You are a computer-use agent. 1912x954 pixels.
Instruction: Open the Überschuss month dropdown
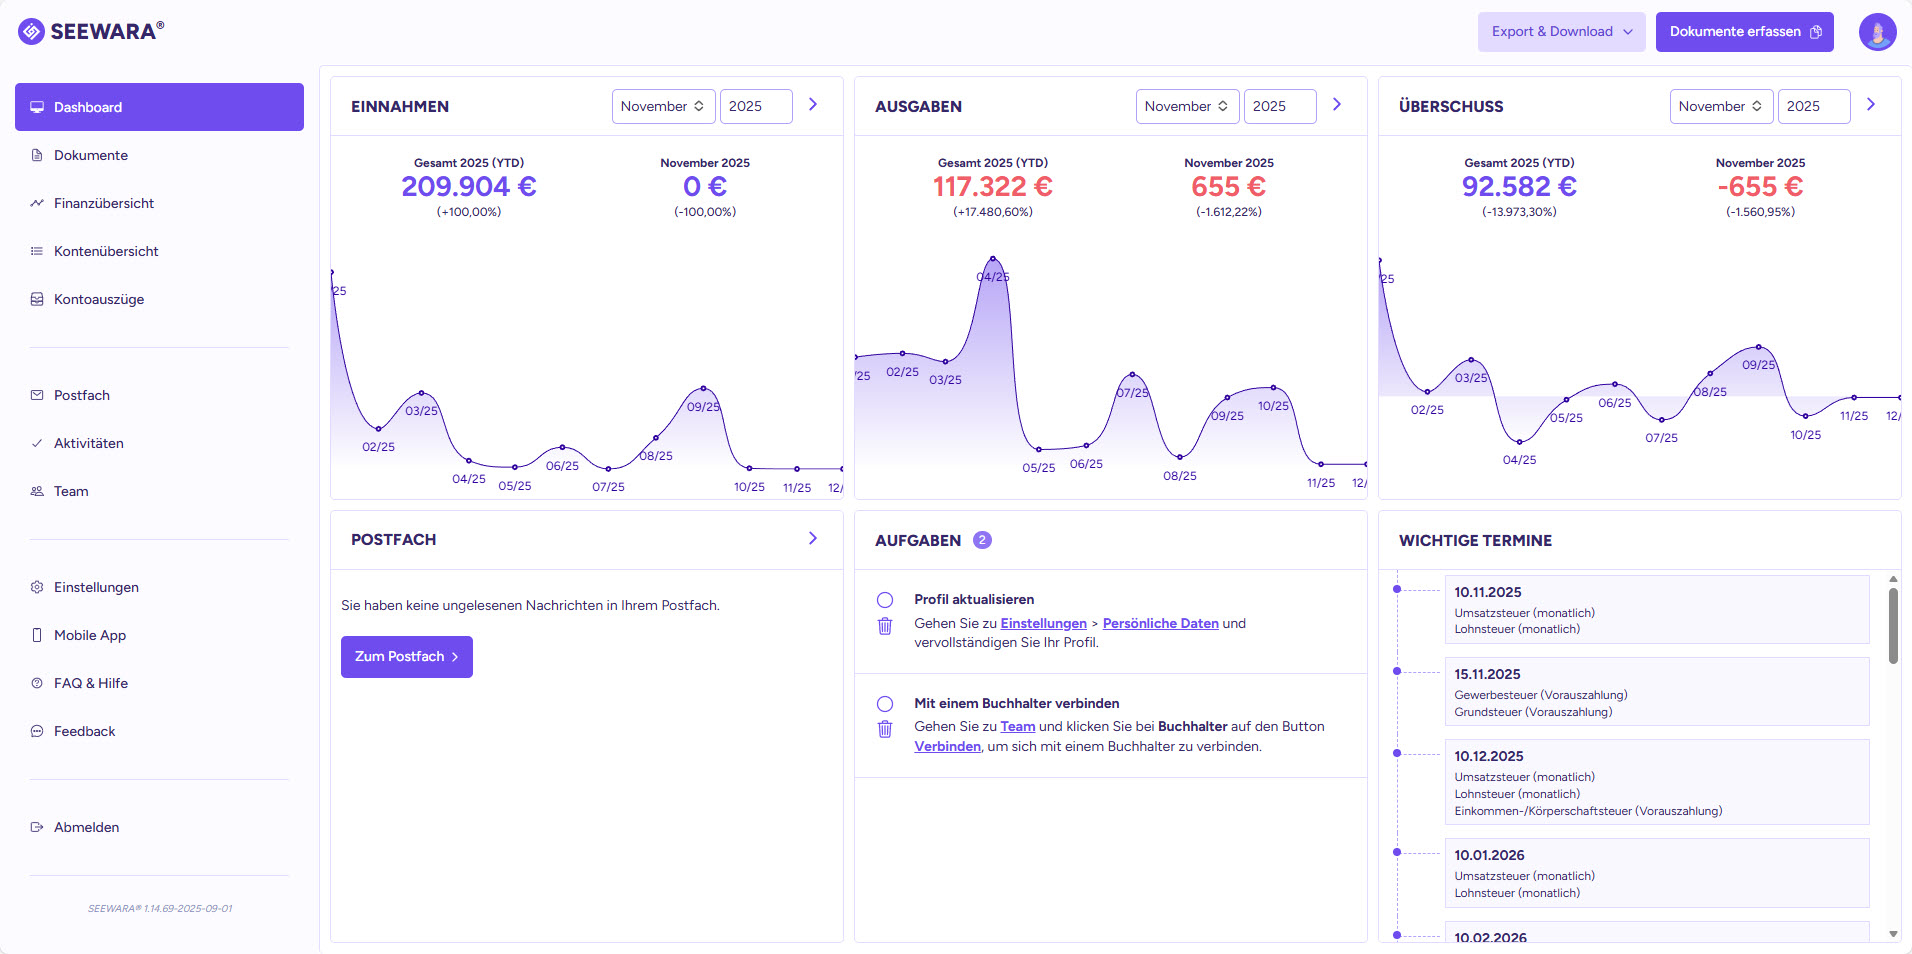coord(1721,106)
